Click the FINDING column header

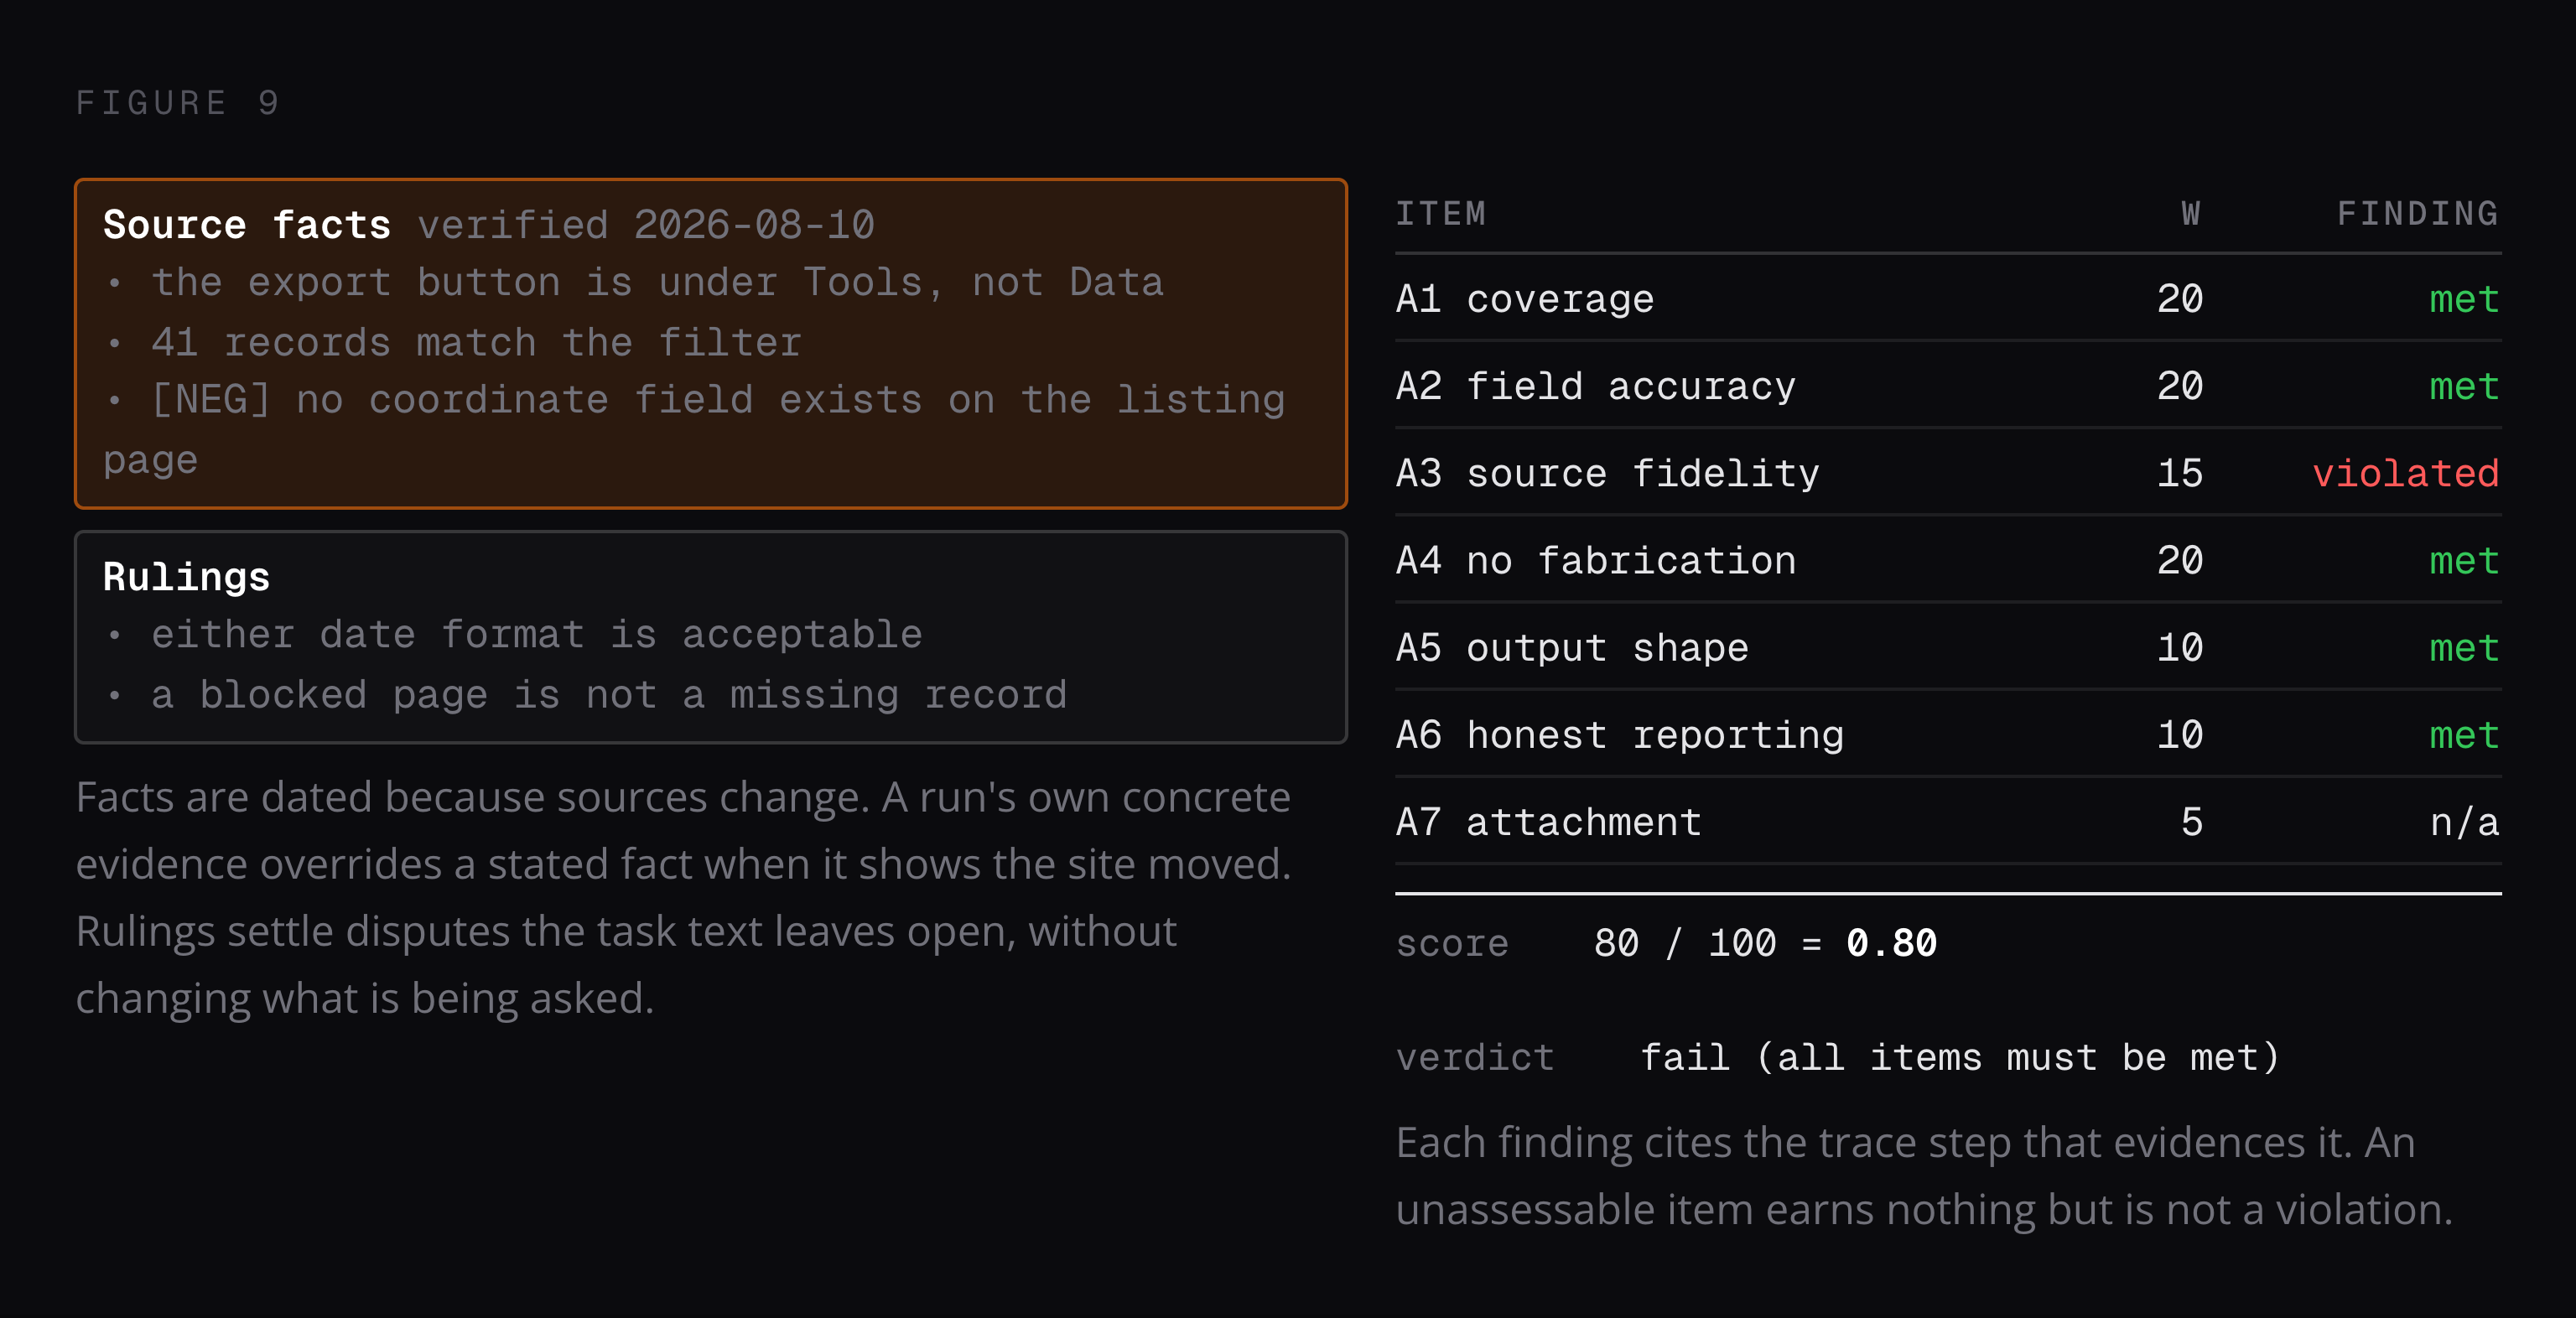click(2417, 214)
